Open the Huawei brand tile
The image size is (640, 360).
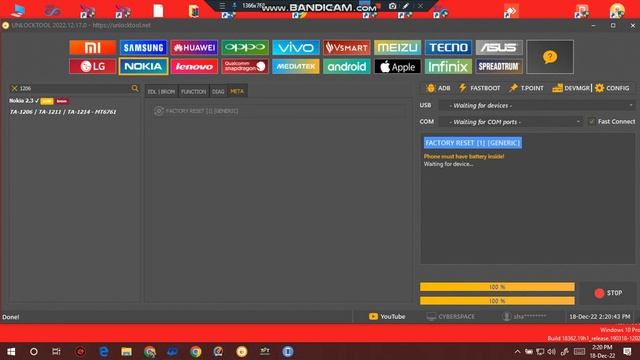[194, 48]
